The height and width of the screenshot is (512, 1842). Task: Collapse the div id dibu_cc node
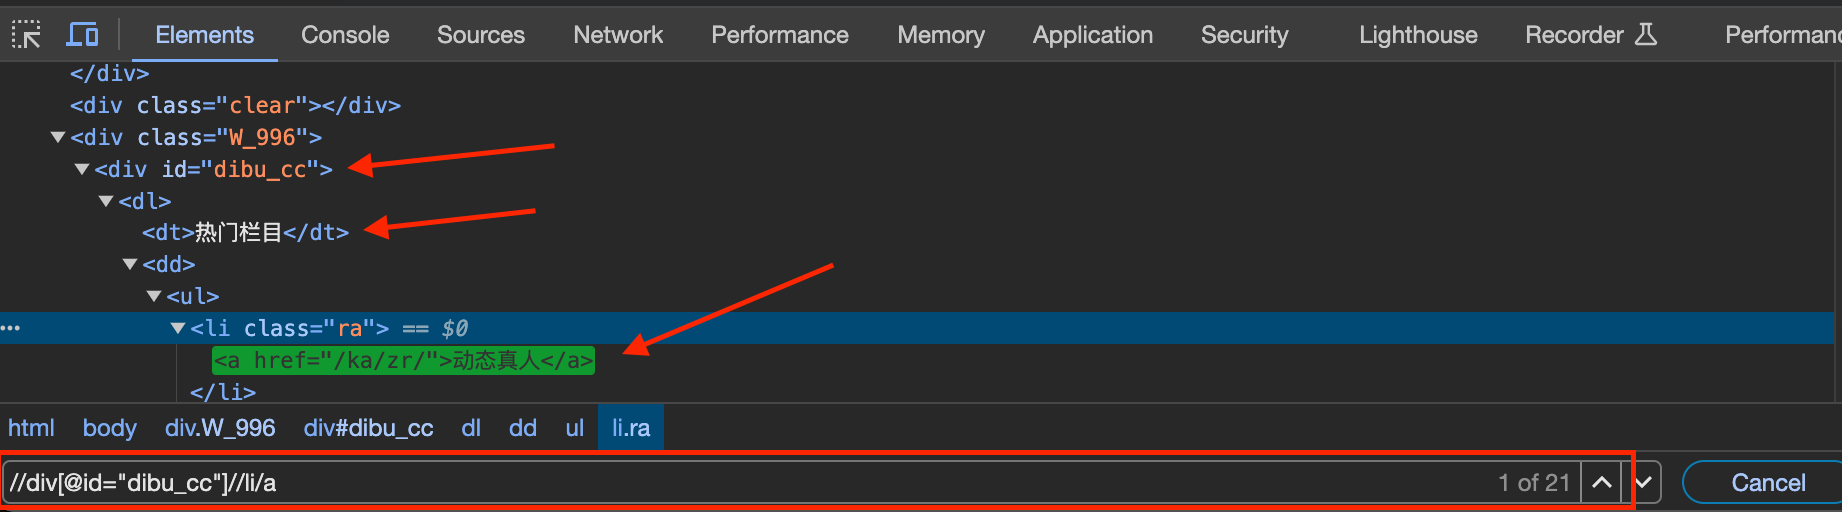click(x=82, y=169)
